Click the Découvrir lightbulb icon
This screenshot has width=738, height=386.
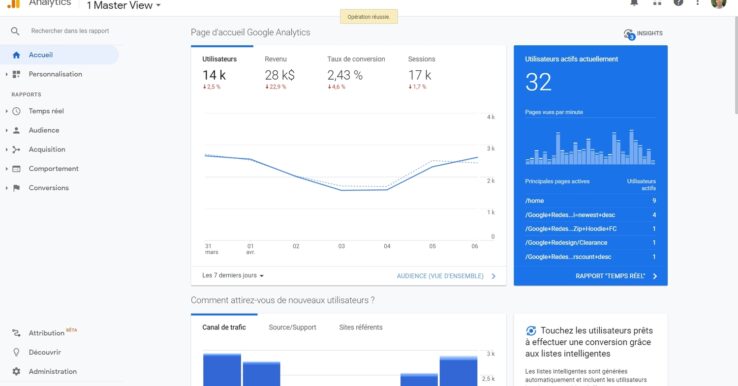(x=16, y=352)
